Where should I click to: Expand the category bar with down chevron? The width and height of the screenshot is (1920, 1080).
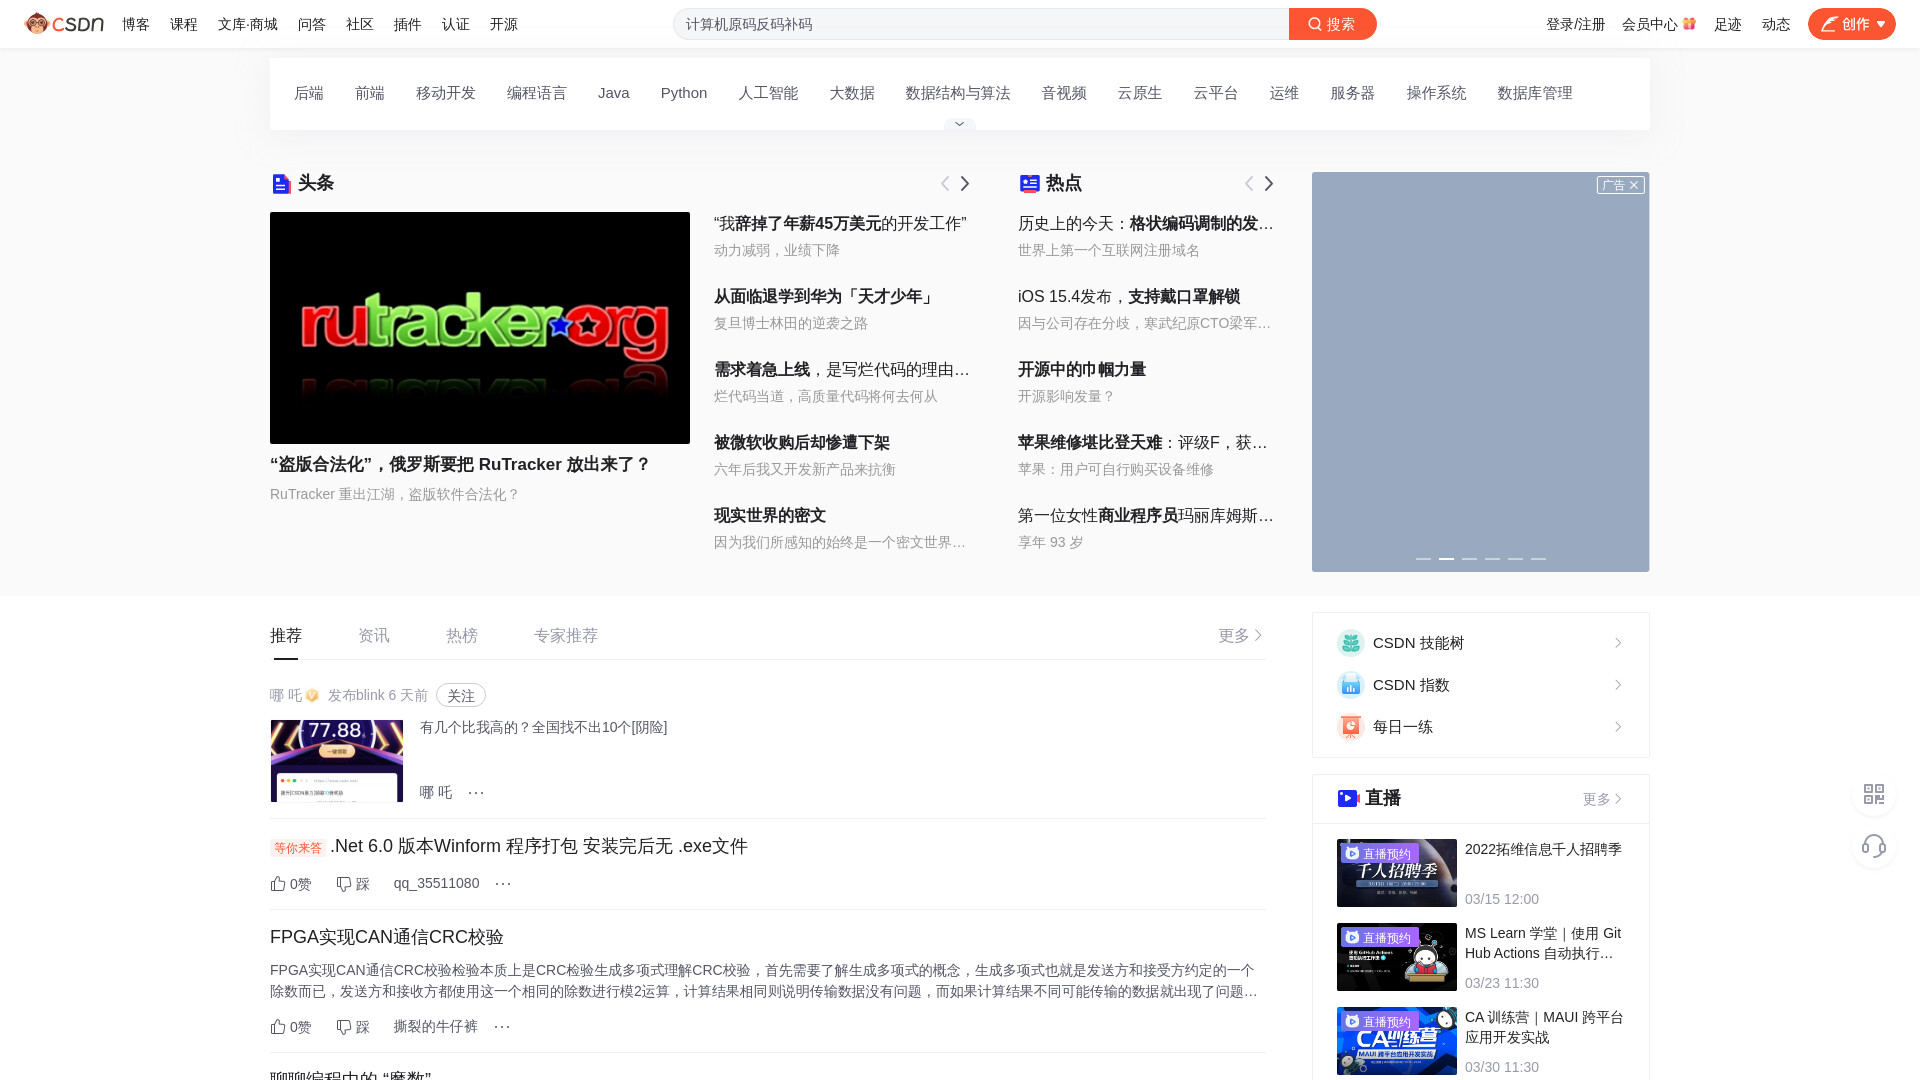[x=960, y=124]
